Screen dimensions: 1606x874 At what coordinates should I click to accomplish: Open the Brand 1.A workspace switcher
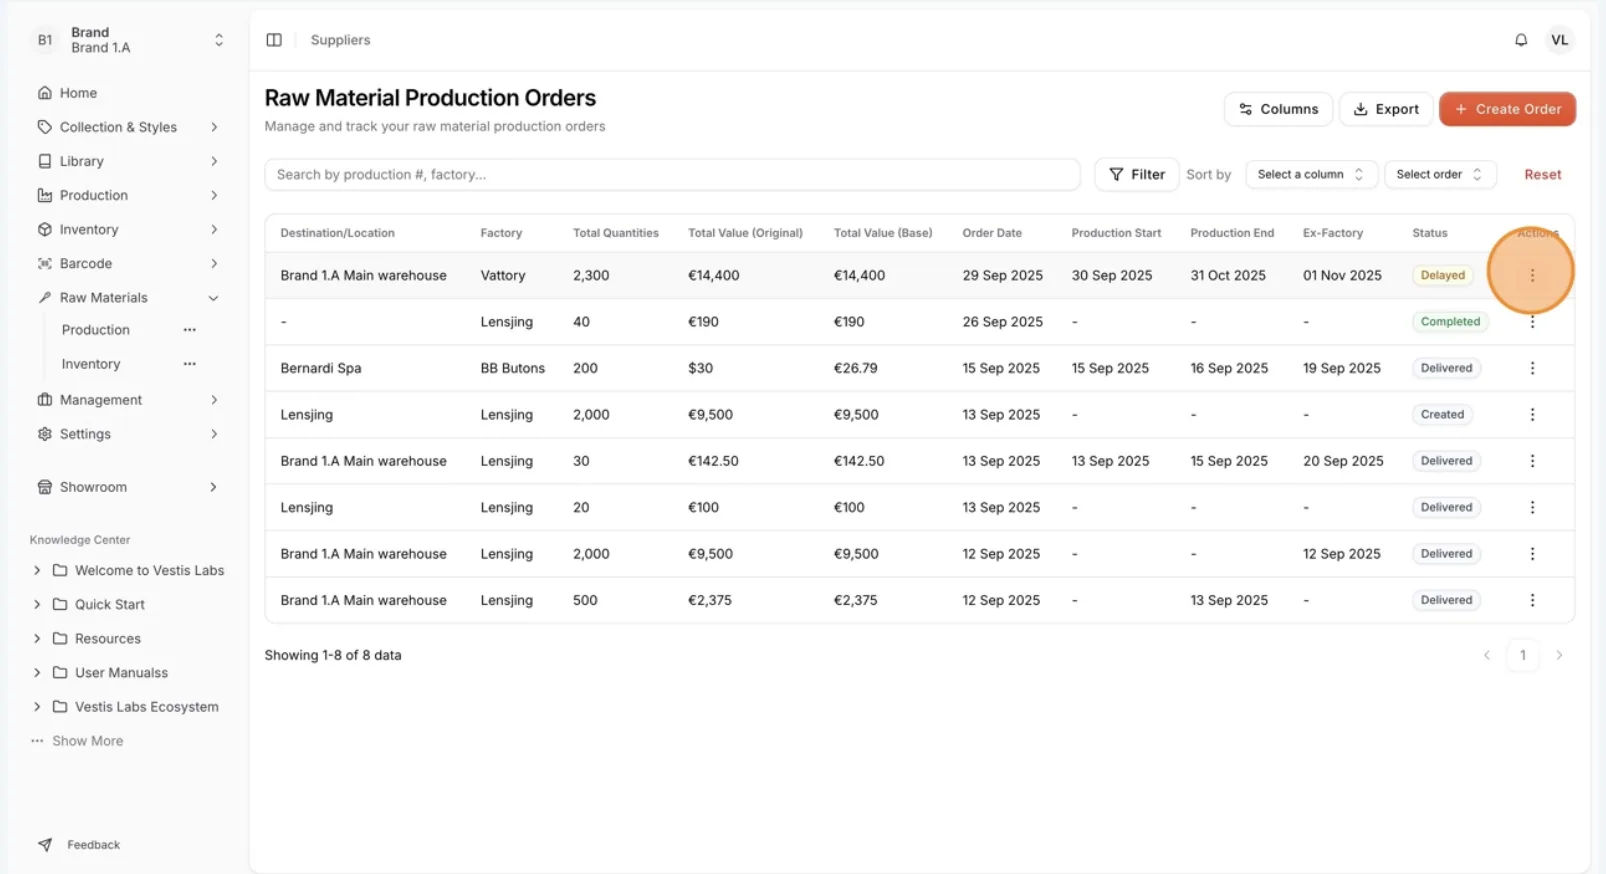point(129,40)
